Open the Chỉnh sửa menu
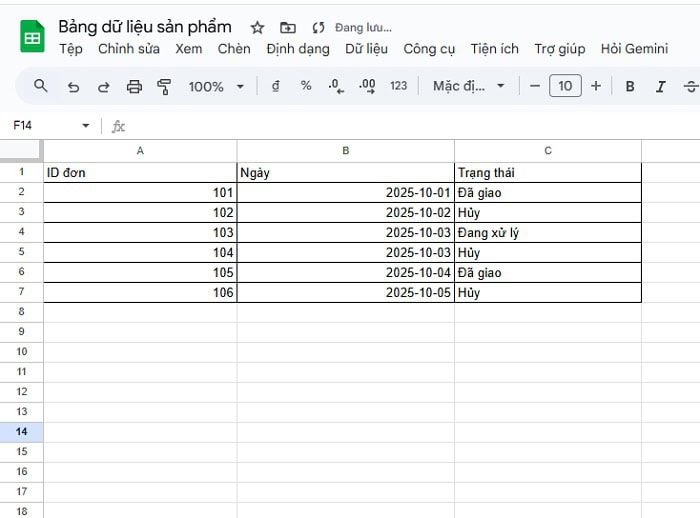The image size is (700, 518). [129, 49]
